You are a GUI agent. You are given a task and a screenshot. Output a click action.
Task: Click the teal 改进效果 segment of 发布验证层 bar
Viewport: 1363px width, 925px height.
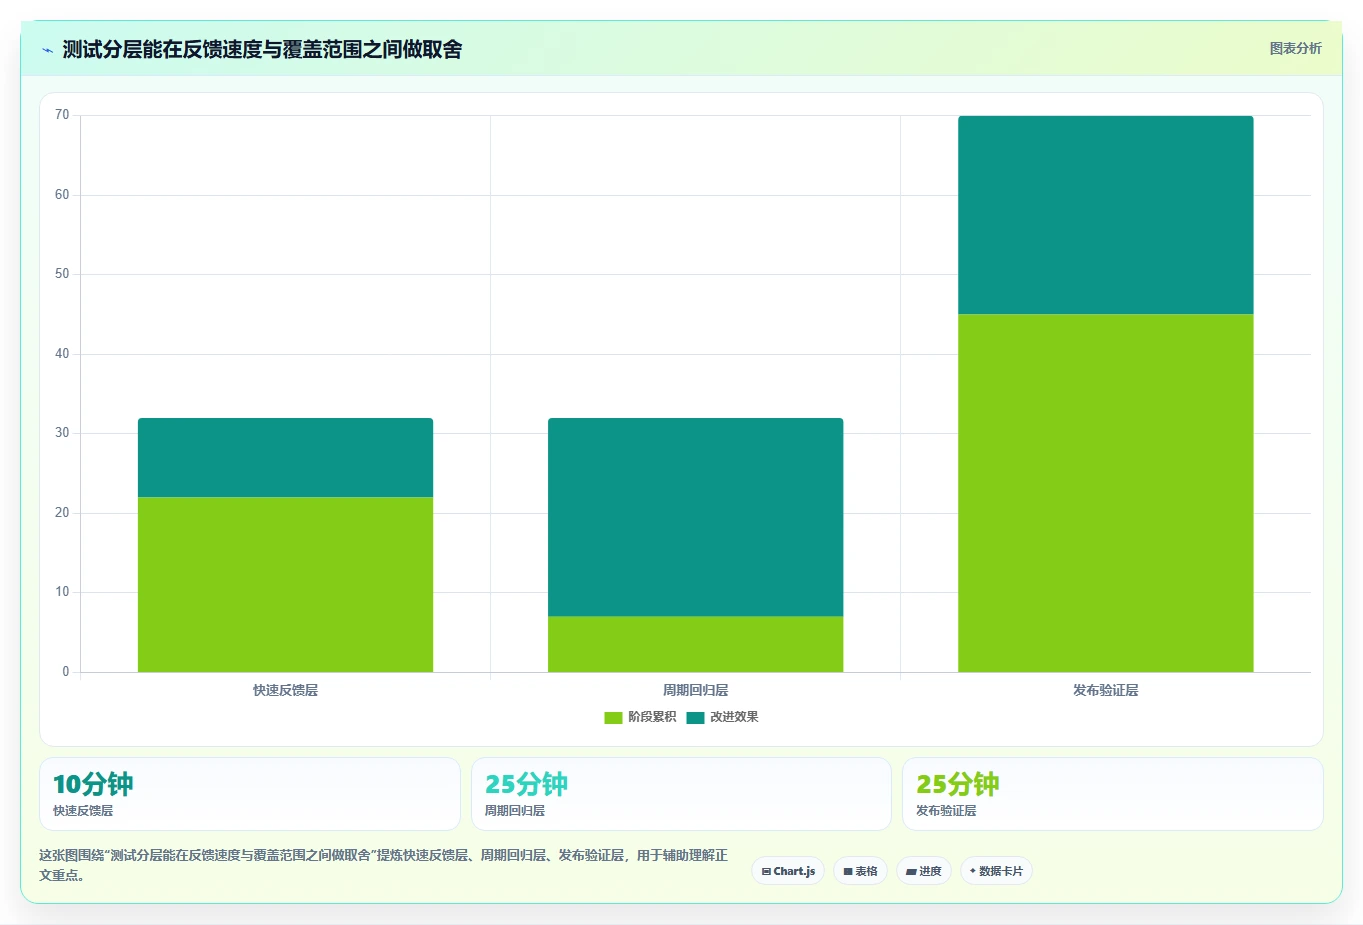[1105, 215]
